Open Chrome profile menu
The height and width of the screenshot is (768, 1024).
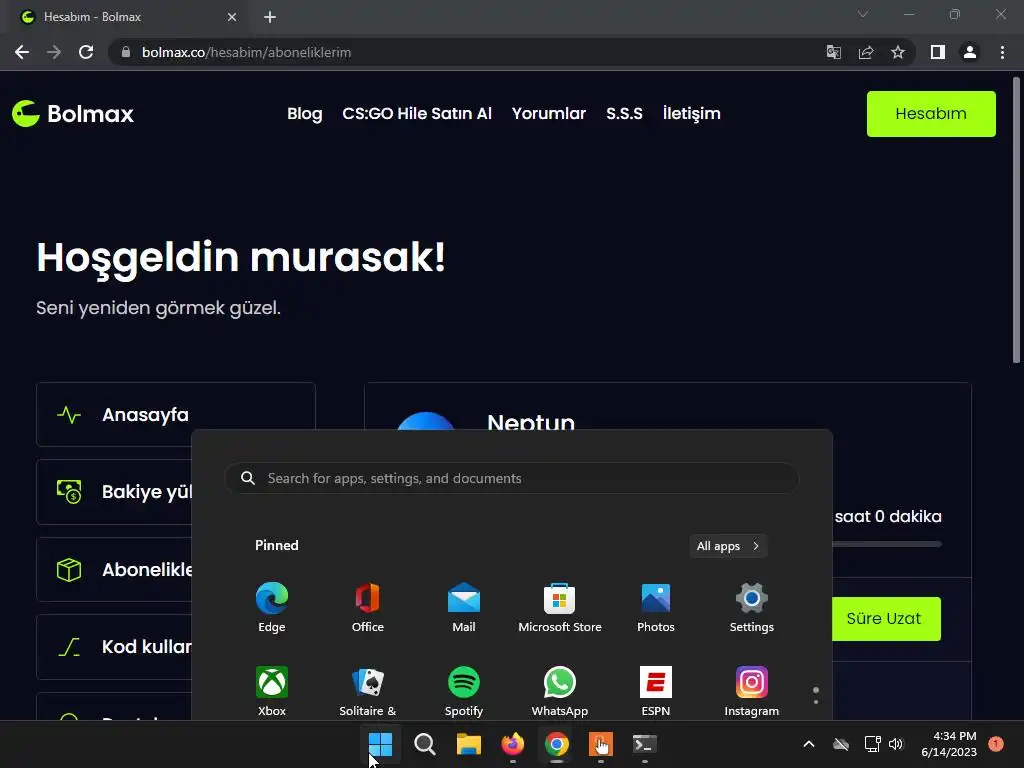[970, 52]
